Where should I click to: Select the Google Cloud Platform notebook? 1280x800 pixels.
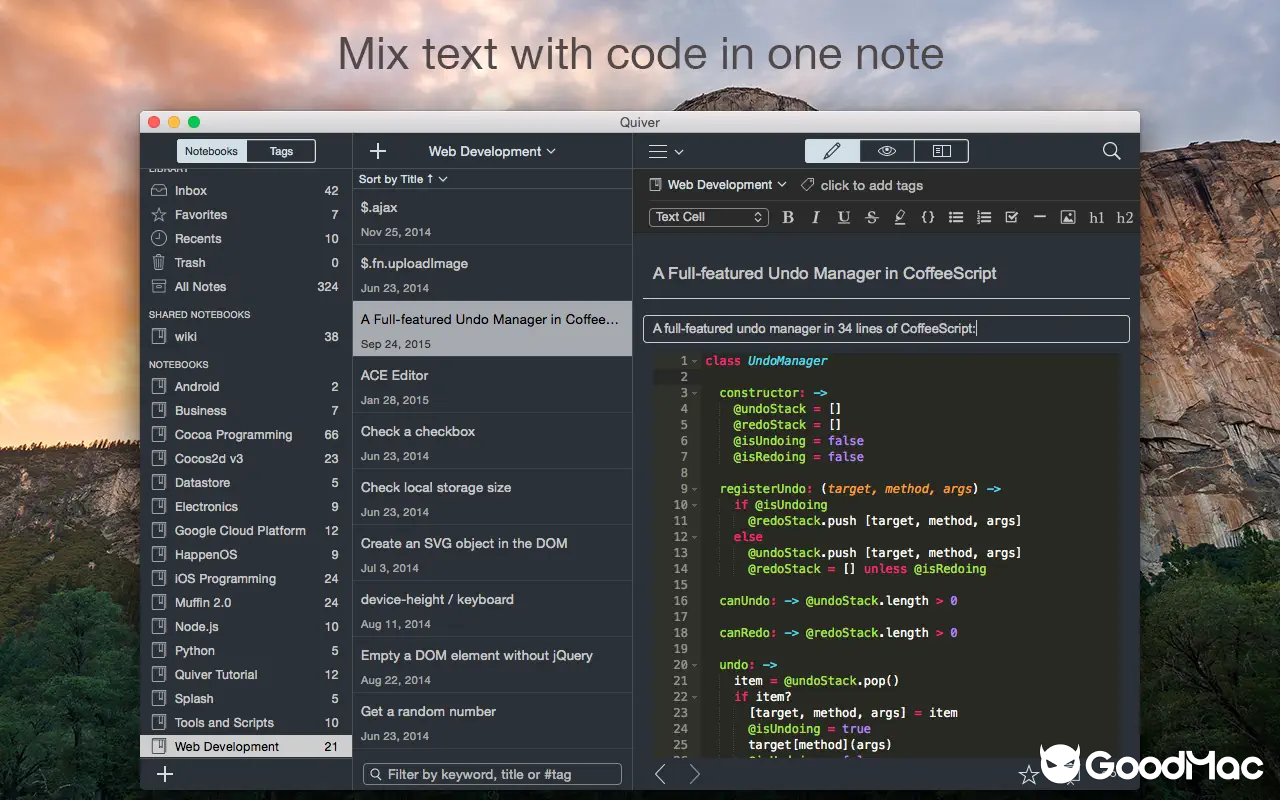tap(246, 530)
